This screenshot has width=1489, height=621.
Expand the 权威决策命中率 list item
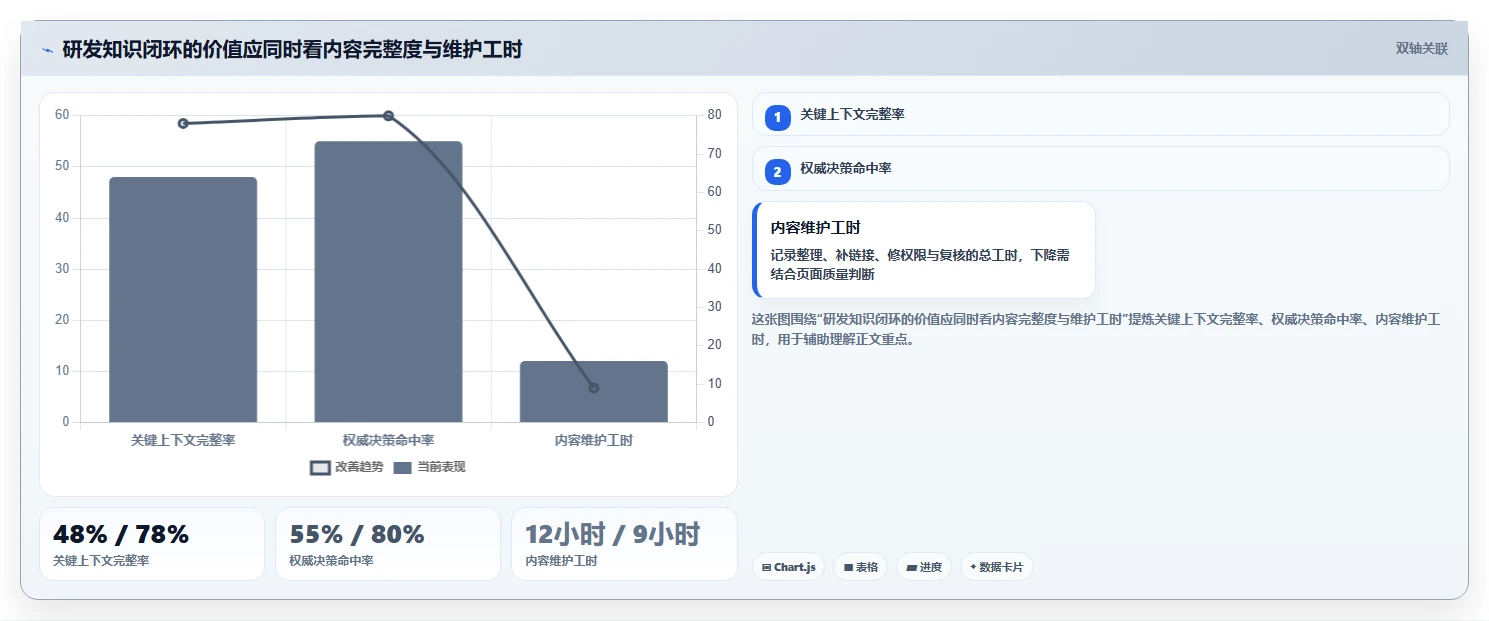(x=1100, y=168)
